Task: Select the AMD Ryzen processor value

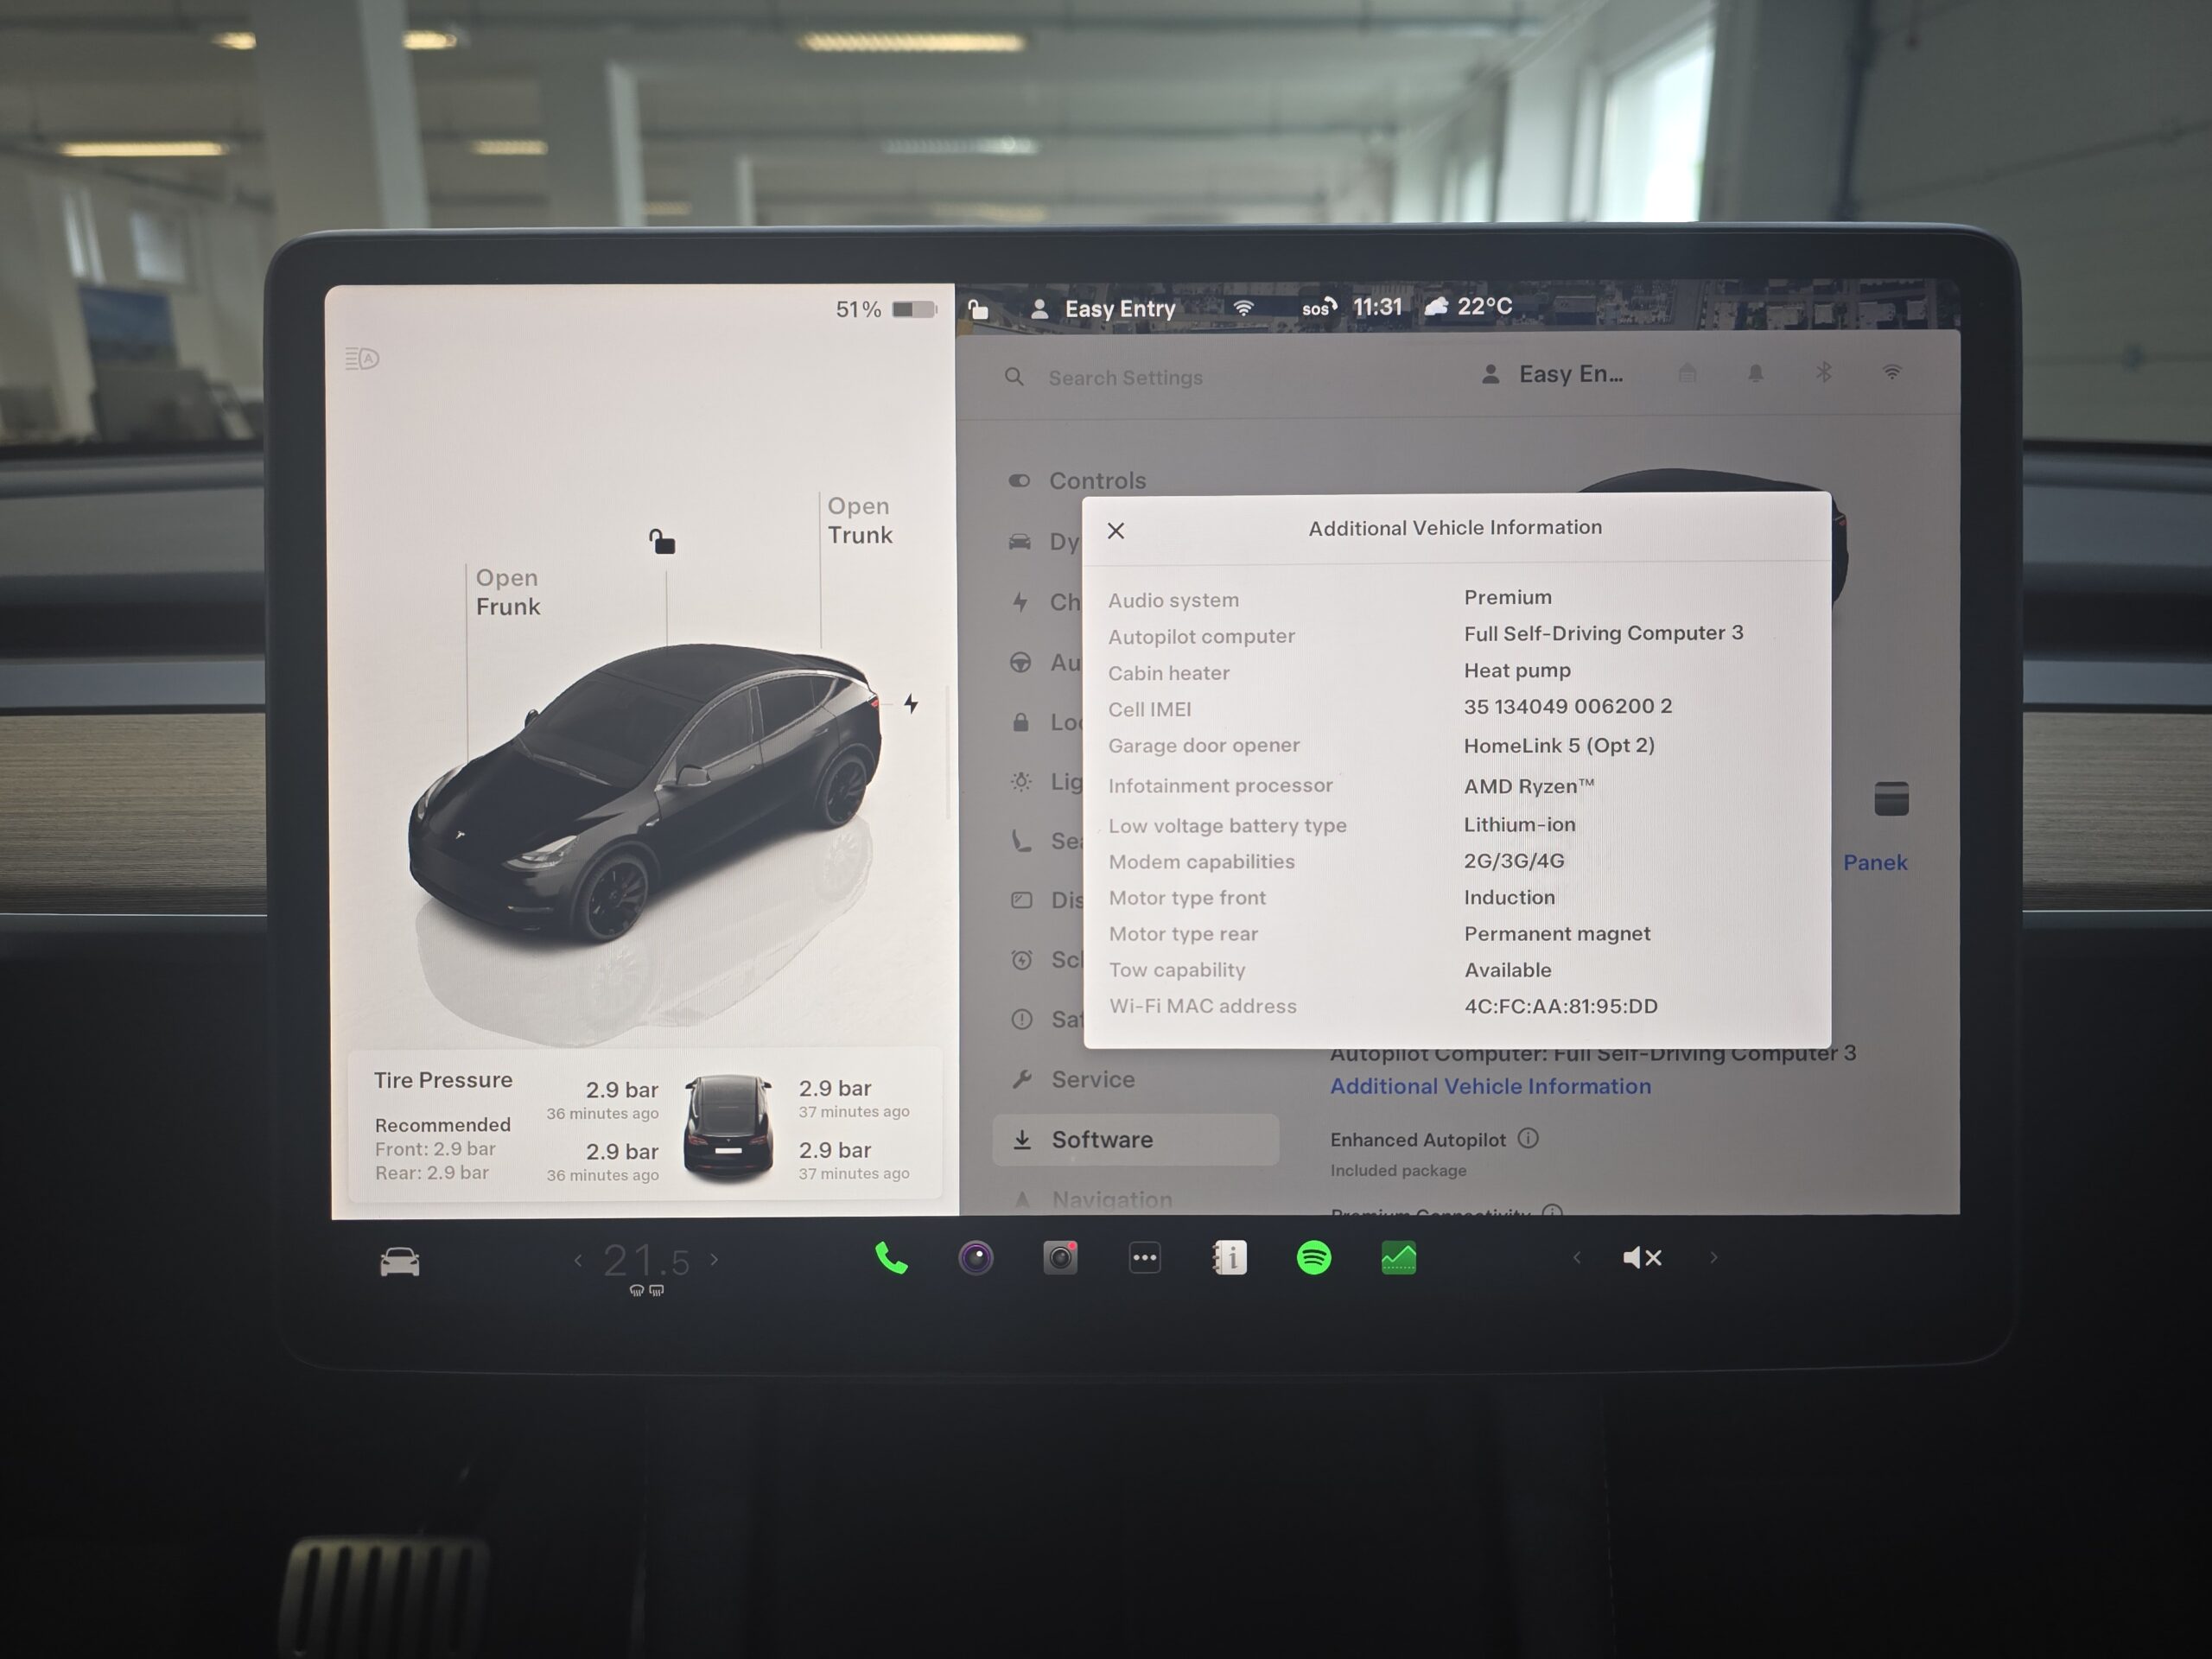Action: tap(1529, 786)
